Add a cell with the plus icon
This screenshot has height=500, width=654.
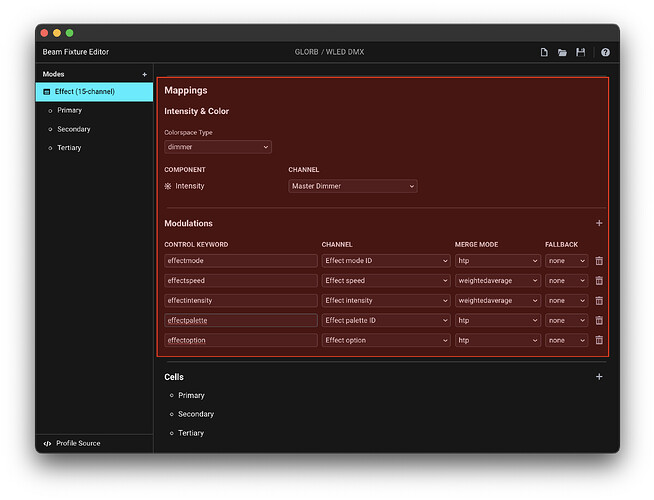[599, 377]
